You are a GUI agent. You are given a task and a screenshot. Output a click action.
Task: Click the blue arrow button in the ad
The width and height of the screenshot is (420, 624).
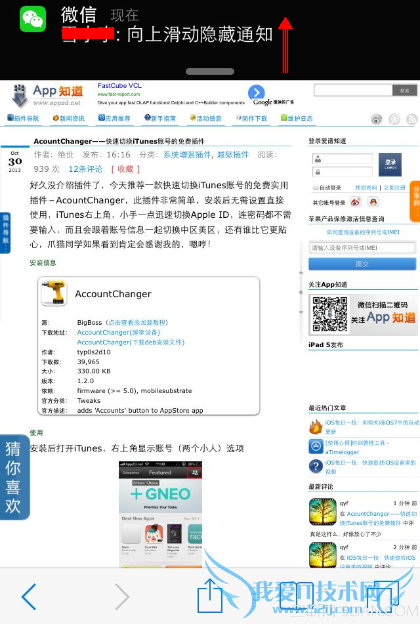(256, 93)
